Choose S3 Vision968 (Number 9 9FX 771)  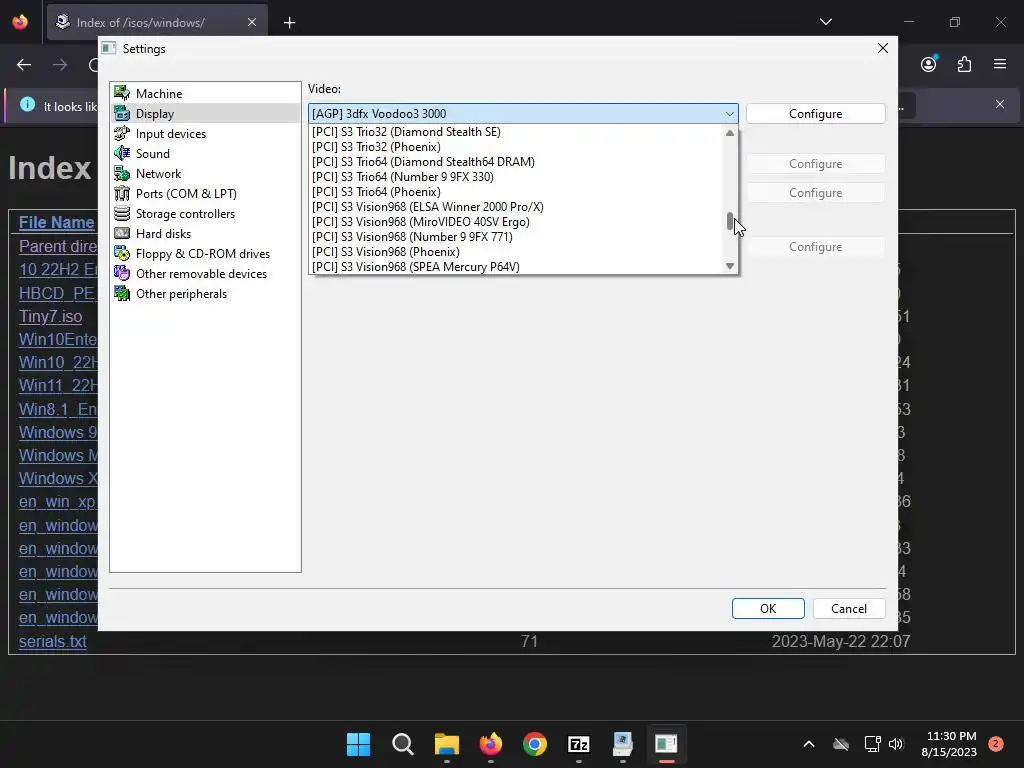tap(516, 237)
